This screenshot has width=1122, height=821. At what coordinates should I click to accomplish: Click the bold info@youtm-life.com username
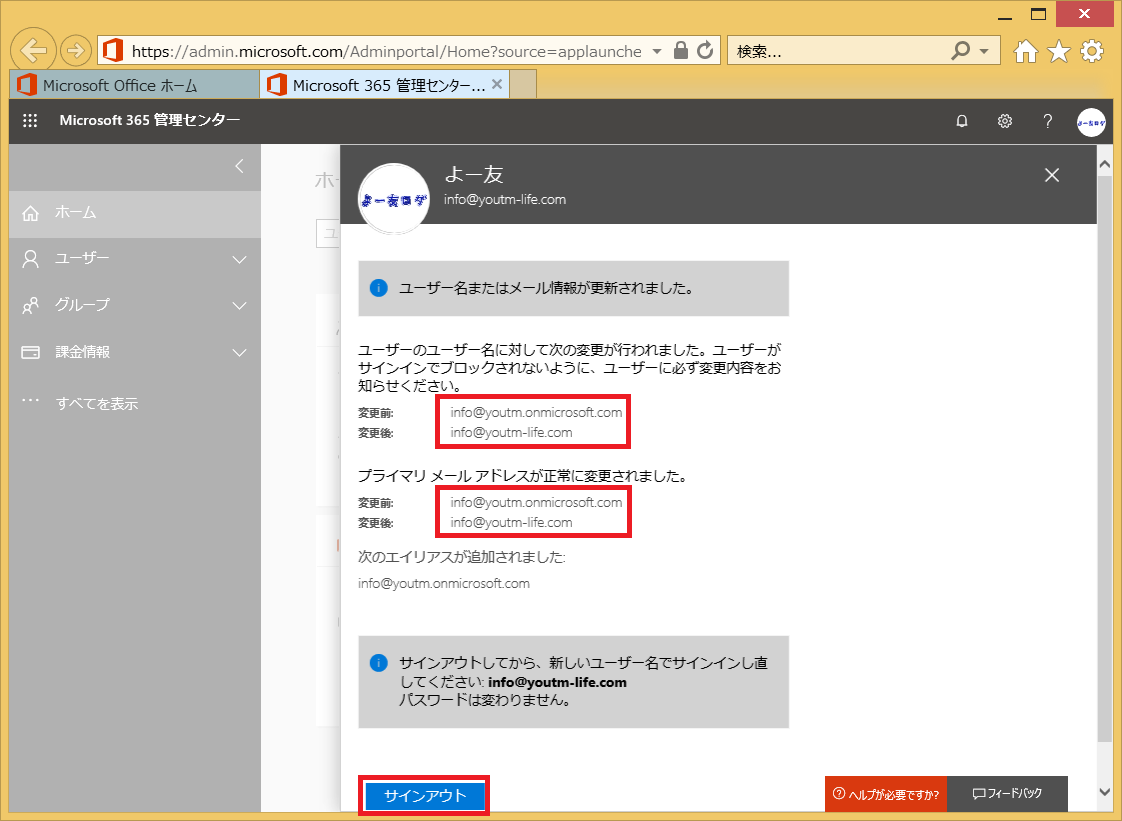pyautogui.click(x=557, y=682)
